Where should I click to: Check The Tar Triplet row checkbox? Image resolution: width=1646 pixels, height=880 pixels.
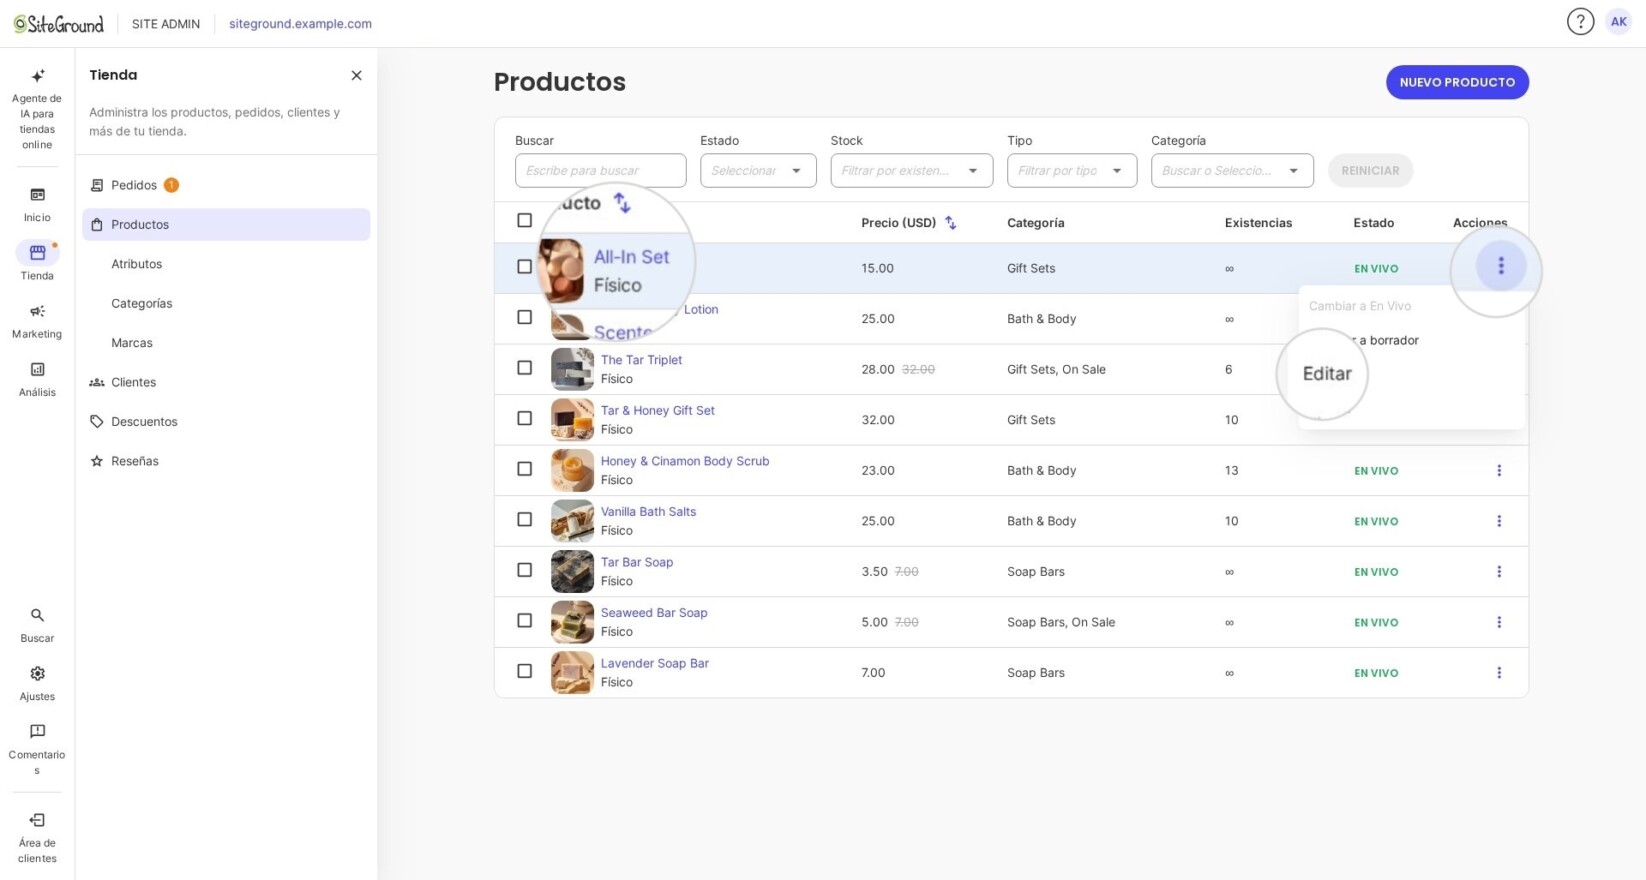(524, 367)
